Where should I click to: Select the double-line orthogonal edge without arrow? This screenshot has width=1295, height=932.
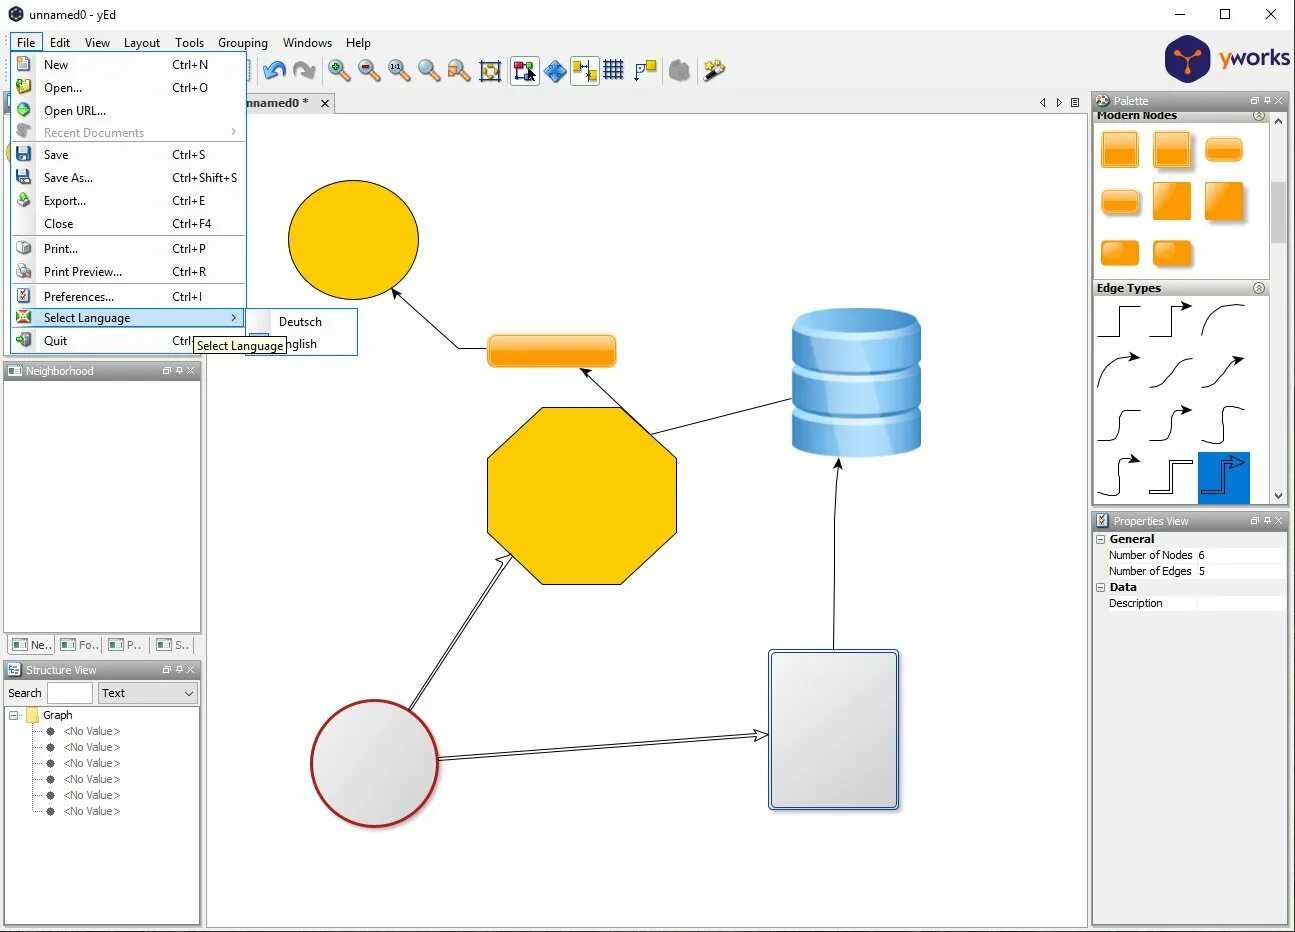pos(1171,477)
